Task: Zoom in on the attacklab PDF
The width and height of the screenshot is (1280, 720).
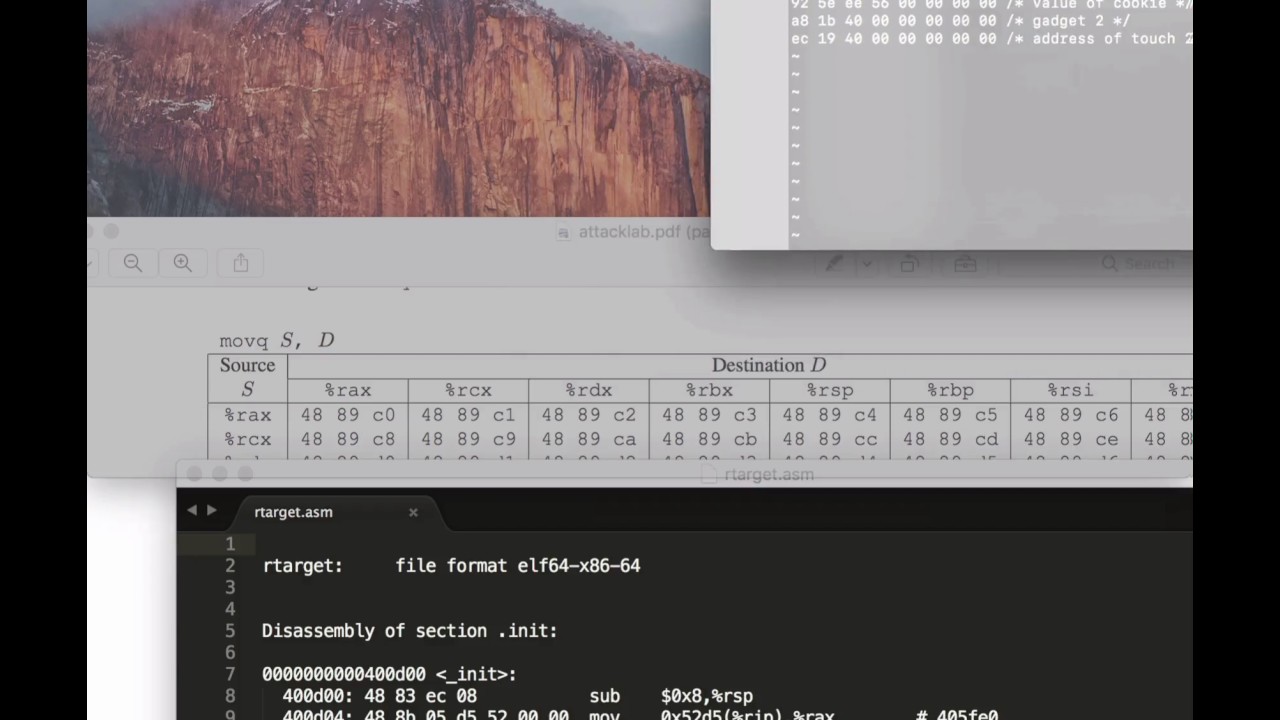Action: click(x=183, y=263)
